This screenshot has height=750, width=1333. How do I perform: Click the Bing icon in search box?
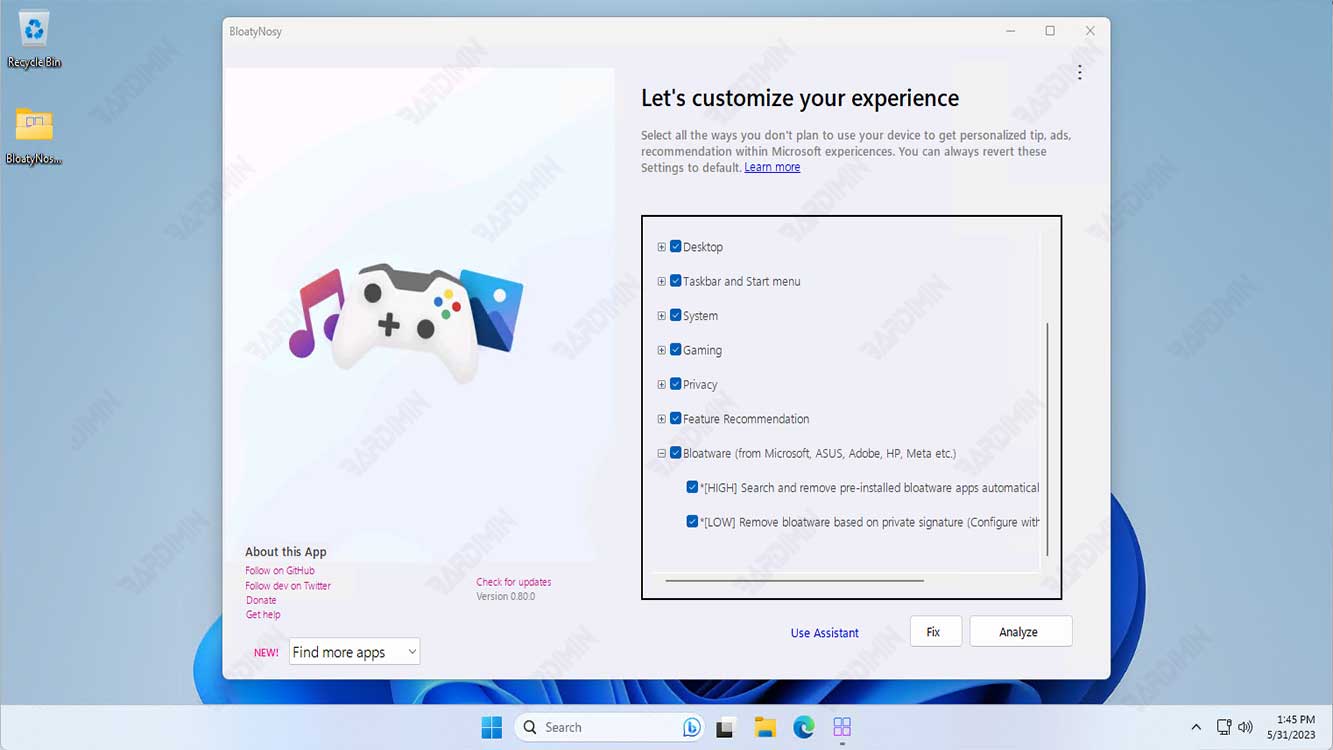pos(691,727)
